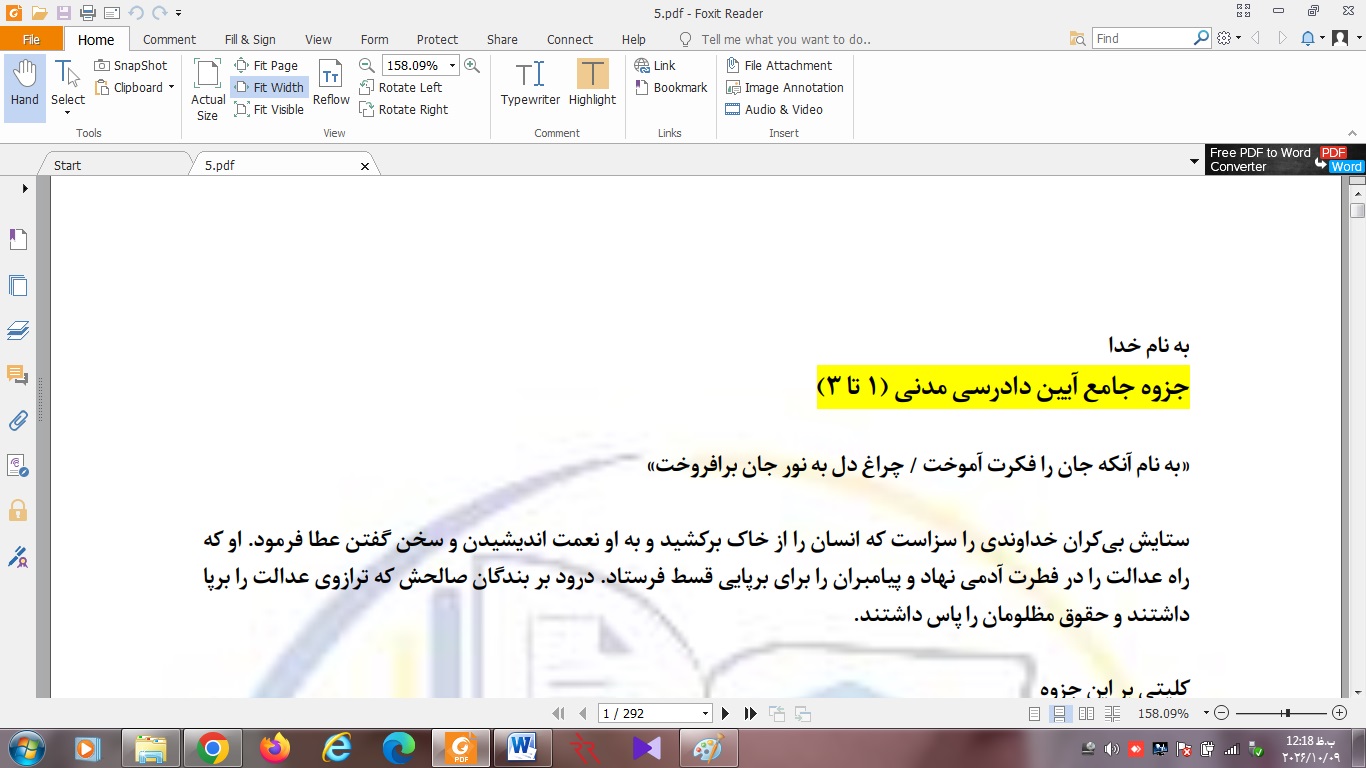1366x768 pixels.
Task: Insert Audio & Video
Action: [x=773, y=109]
